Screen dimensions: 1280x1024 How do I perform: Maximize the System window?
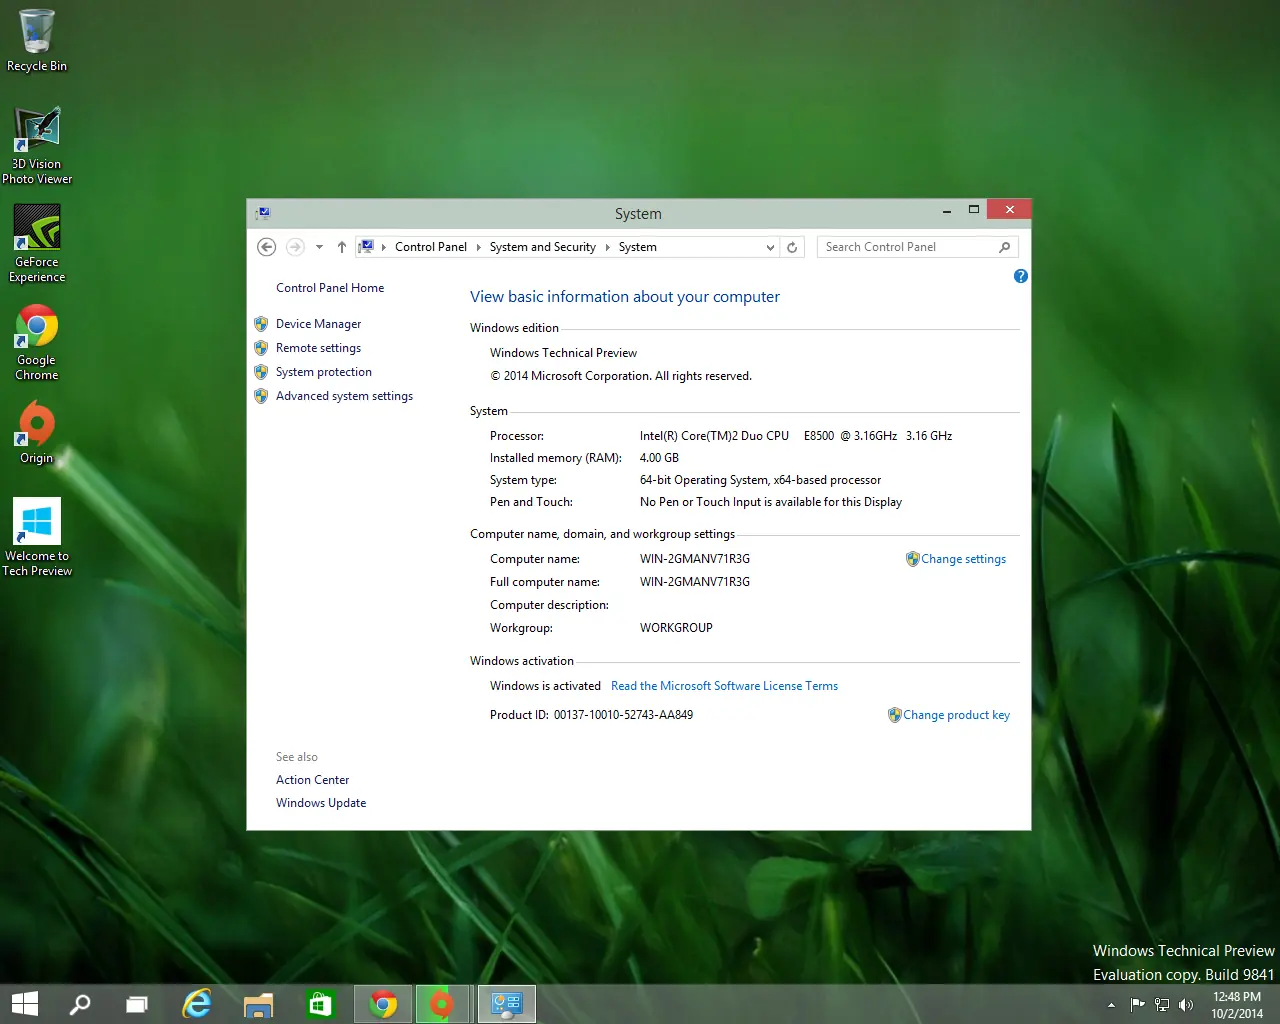point(974,210)
